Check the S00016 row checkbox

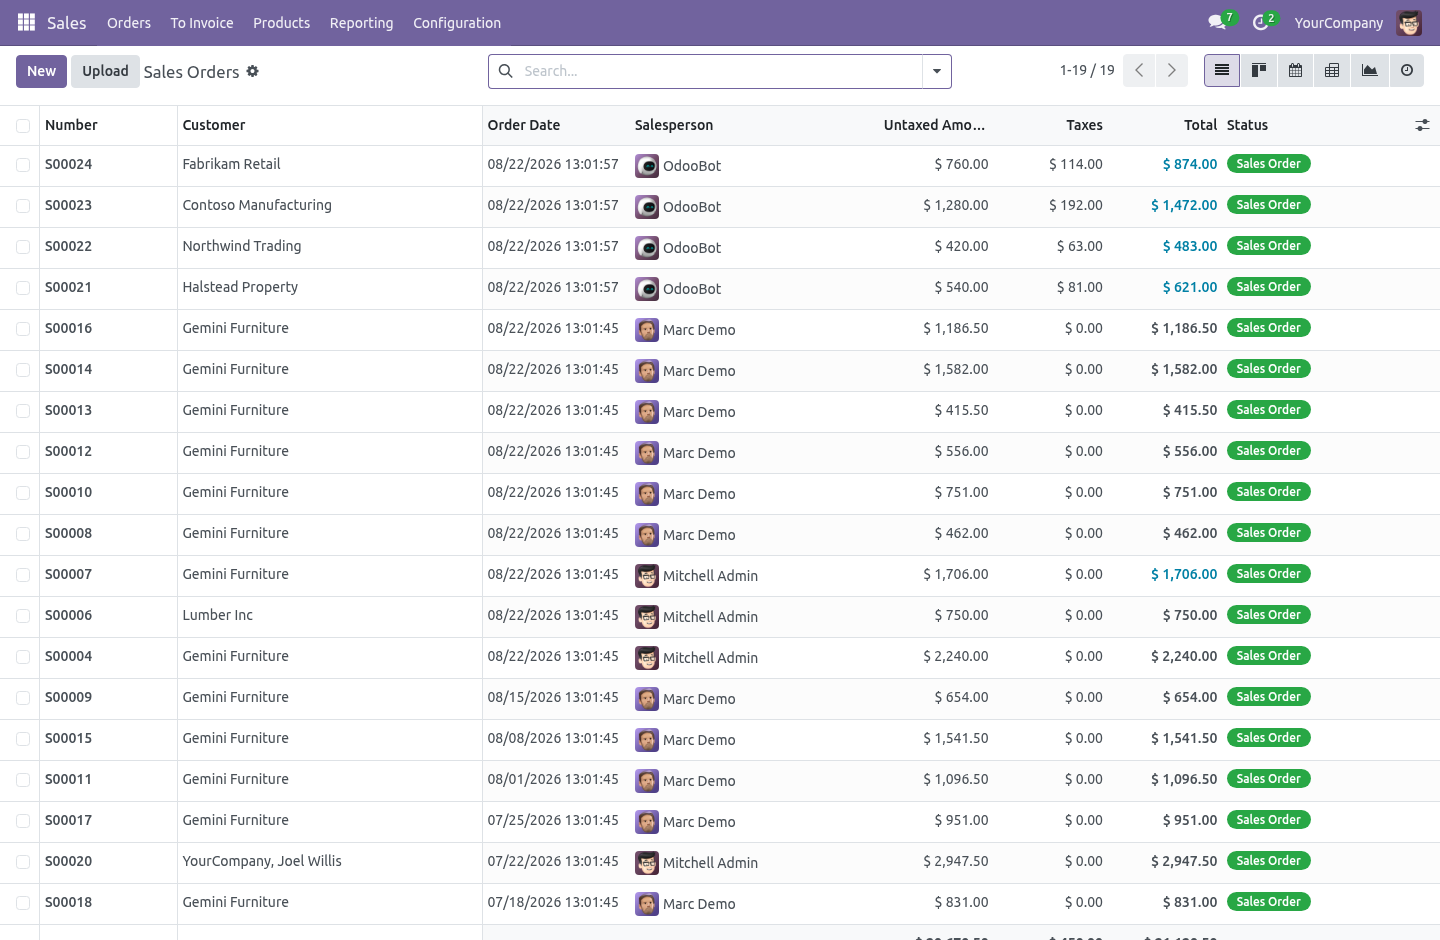tap(23, 329)
